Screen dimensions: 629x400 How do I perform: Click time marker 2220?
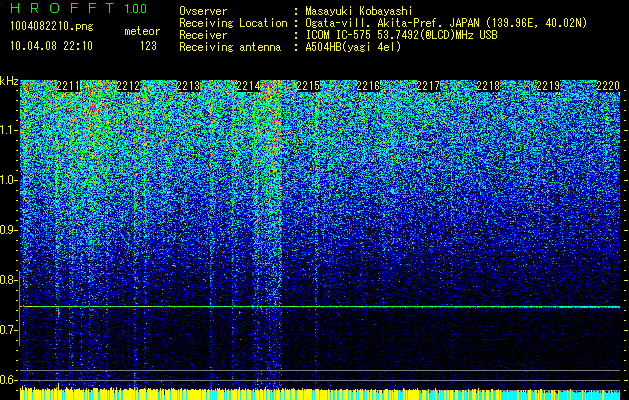608,86
